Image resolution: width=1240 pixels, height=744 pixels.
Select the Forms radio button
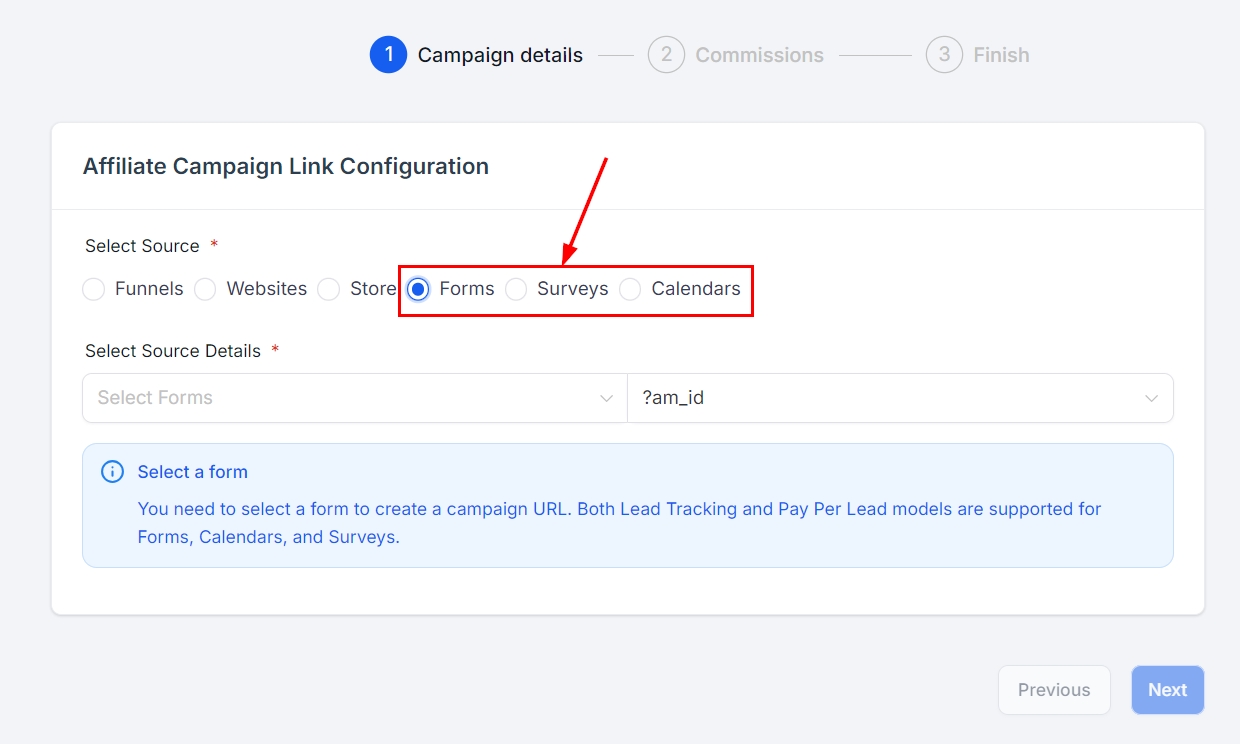tap(419, 290)
